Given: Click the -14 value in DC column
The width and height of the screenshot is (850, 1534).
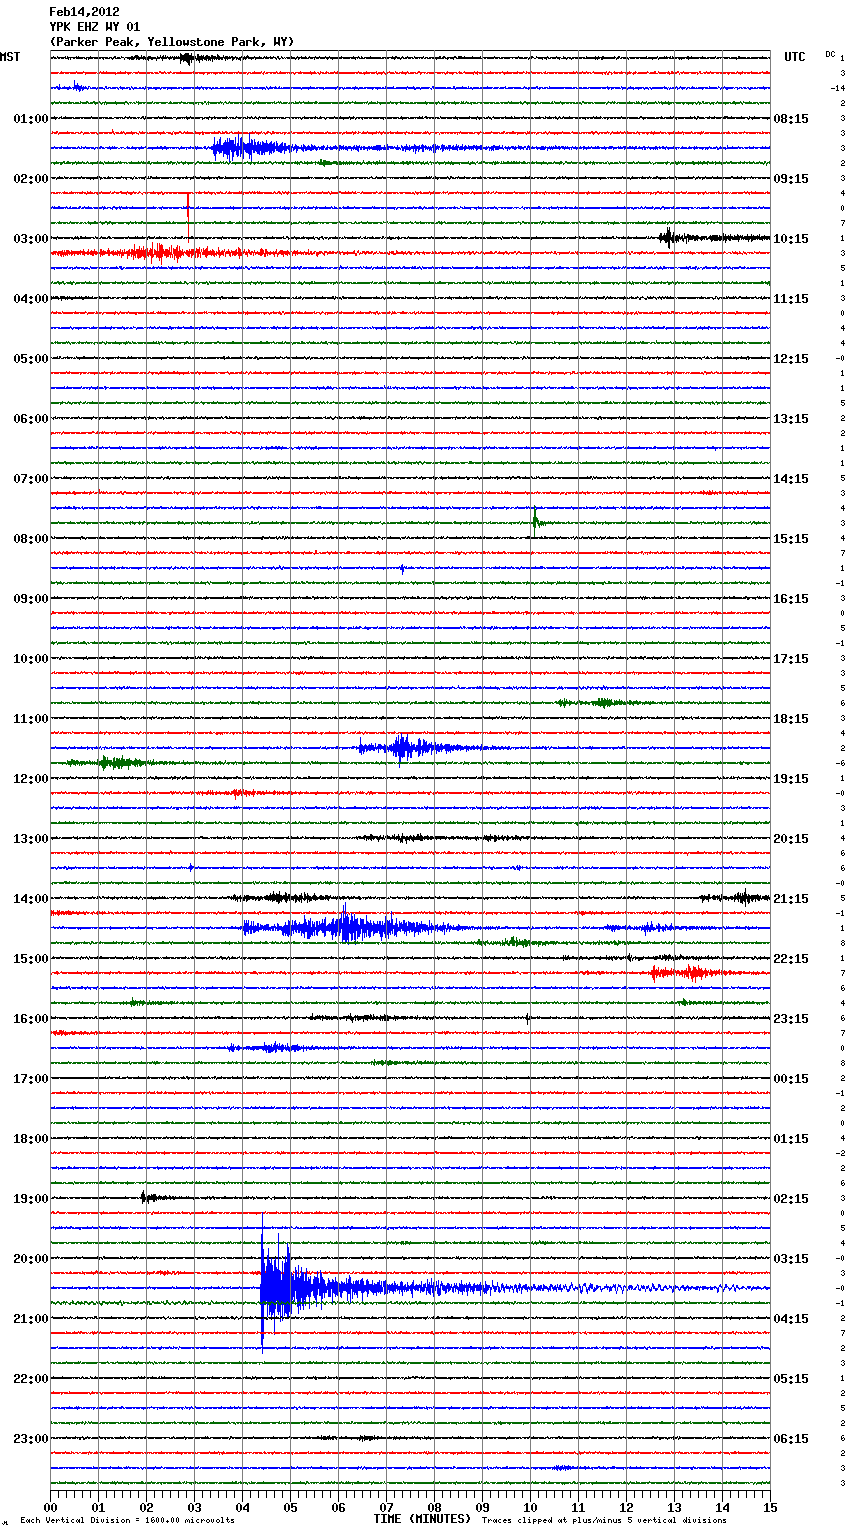Looking at the screenshot, I should 838,88.
